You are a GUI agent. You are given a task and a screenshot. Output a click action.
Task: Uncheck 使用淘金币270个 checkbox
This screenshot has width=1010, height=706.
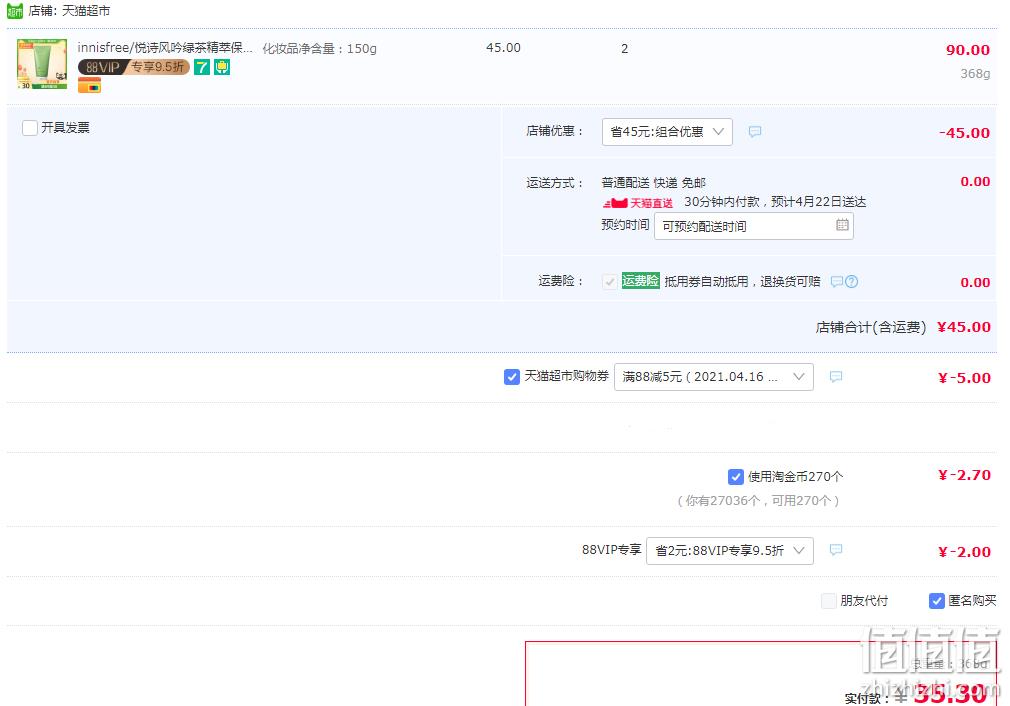point(736,477)
